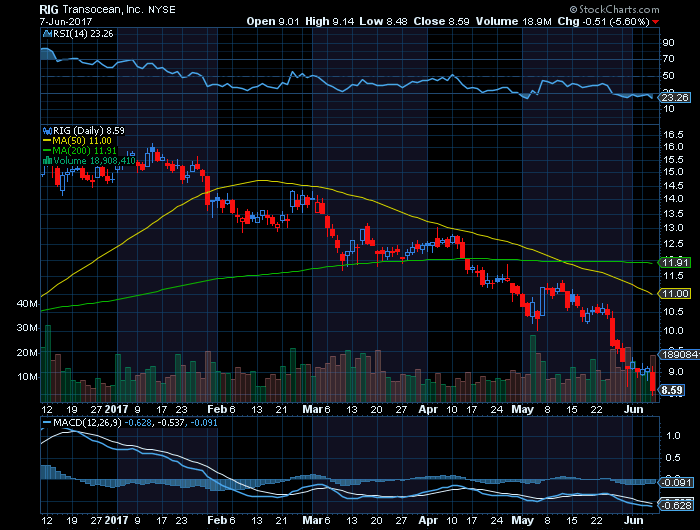This screenshot has height=530, width=700.
Task: Click the Chg -0.51 (-5.60%) value
Action: 604,21
